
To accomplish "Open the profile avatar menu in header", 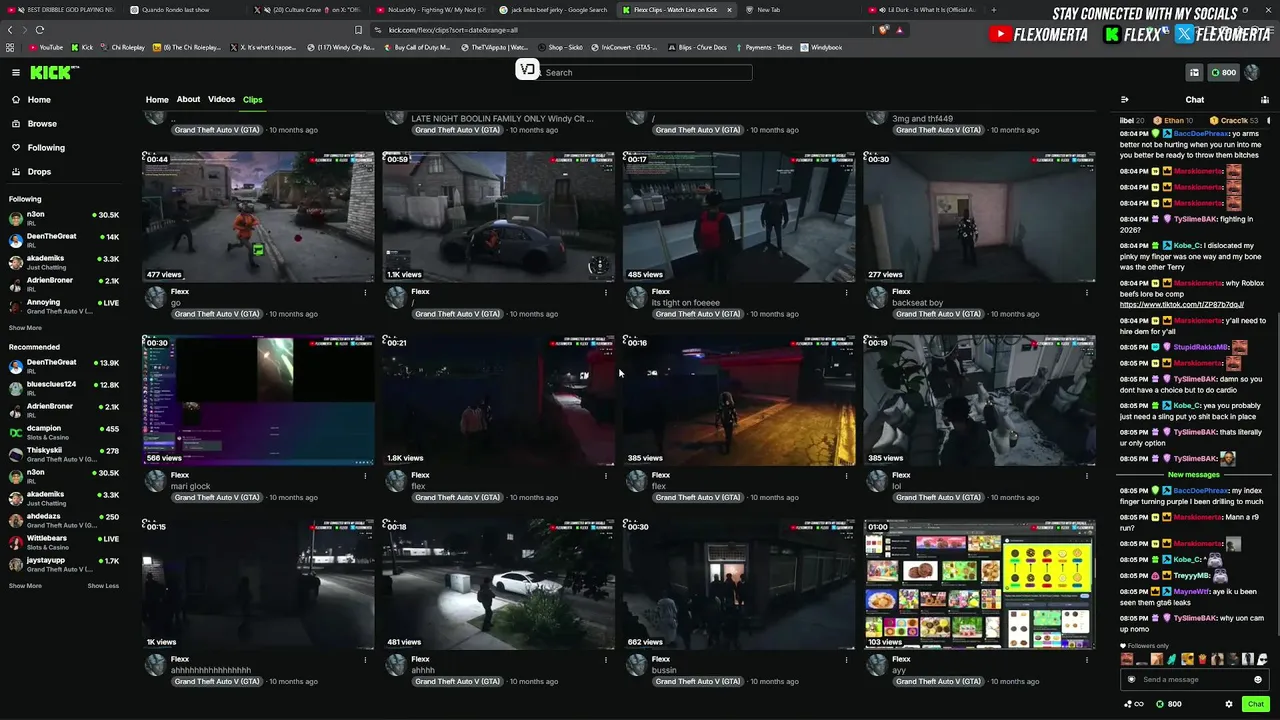I will (1252, 72).
